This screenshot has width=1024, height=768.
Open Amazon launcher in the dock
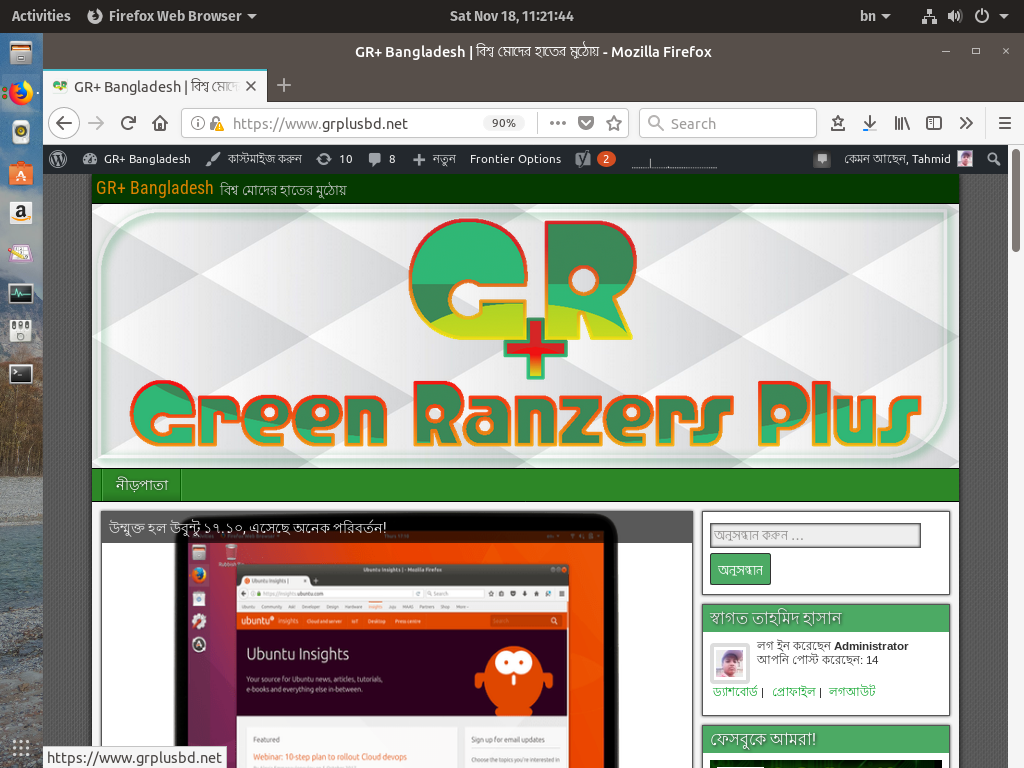21,213
